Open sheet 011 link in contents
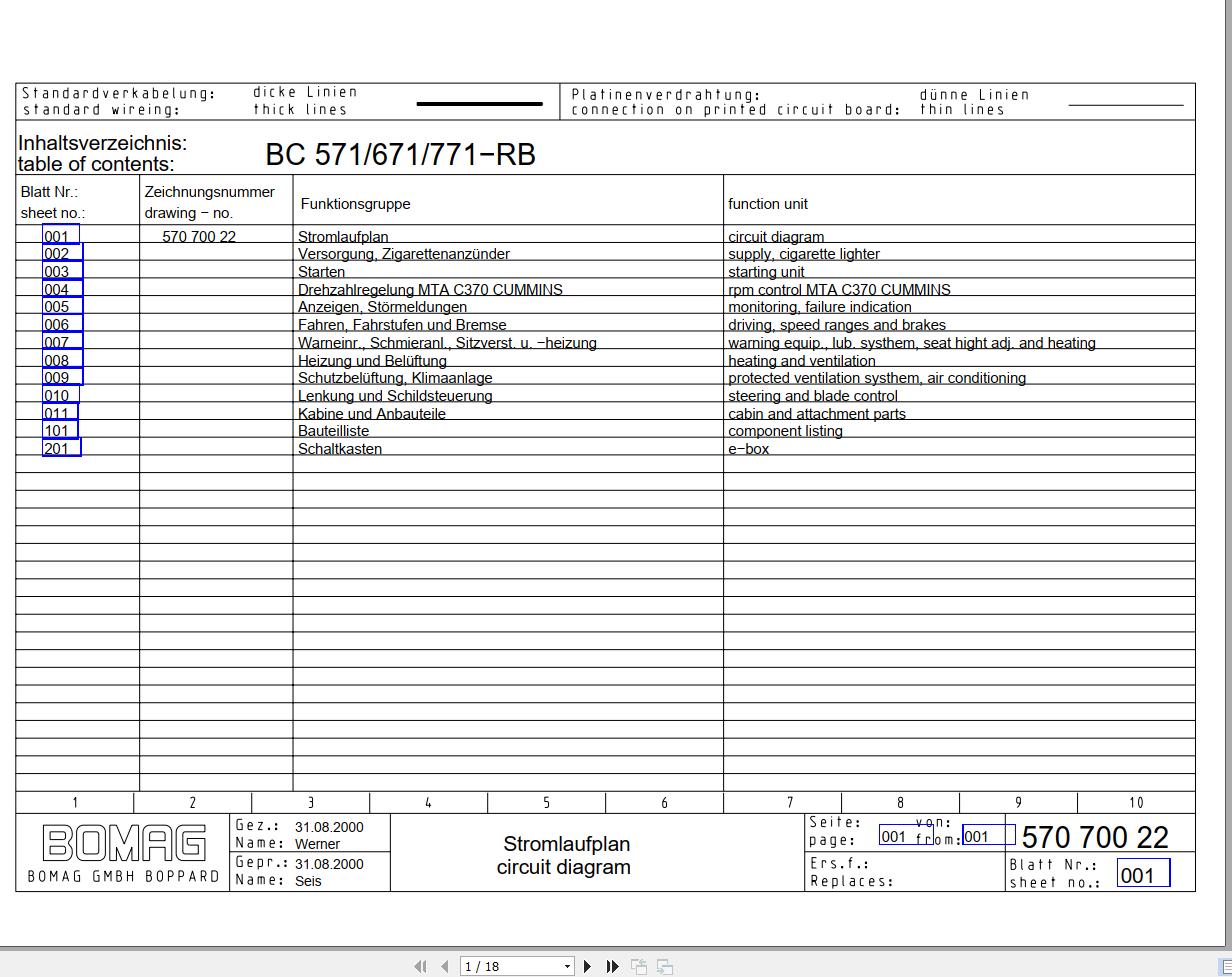This screenshot has height=977, width=1232. point(60,413)
